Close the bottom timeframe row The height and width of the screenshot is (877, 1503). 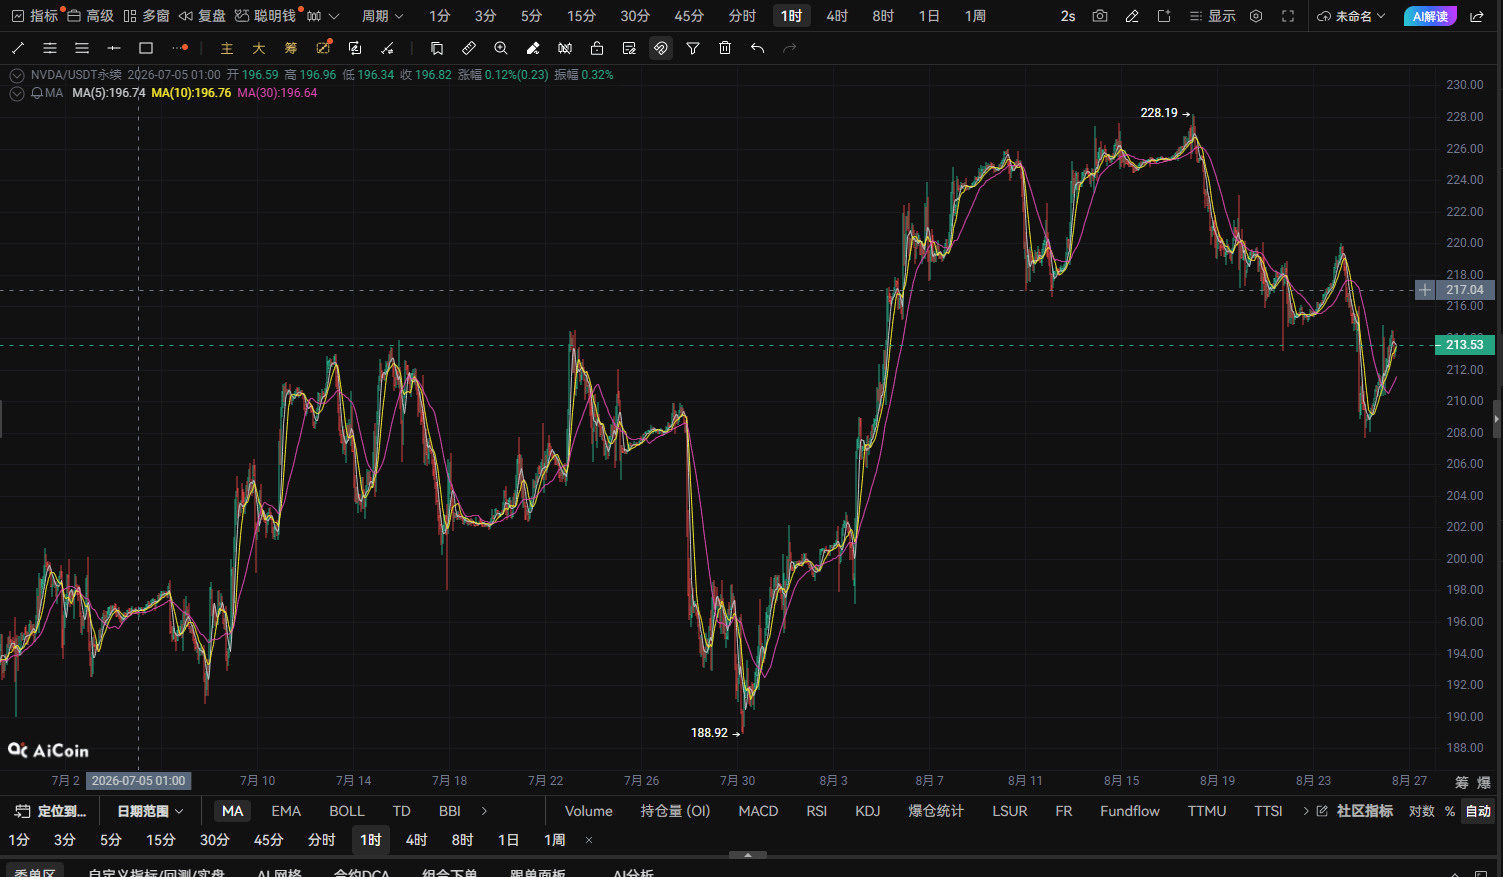(x=589, y=840)
